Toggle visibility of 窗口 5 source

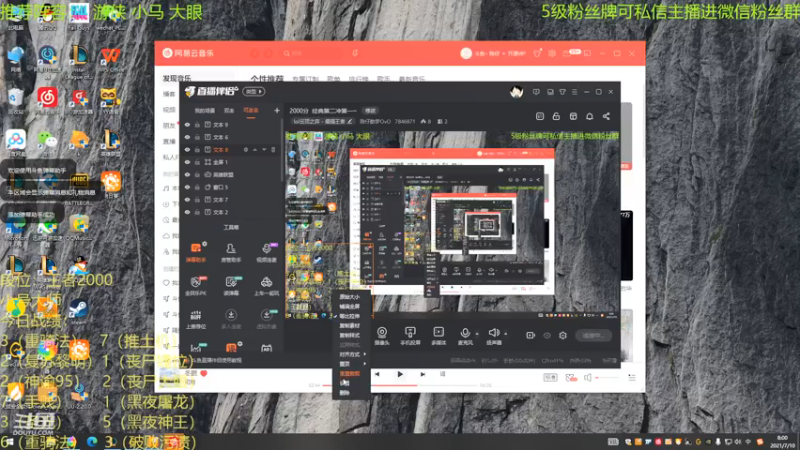point(187,187)
